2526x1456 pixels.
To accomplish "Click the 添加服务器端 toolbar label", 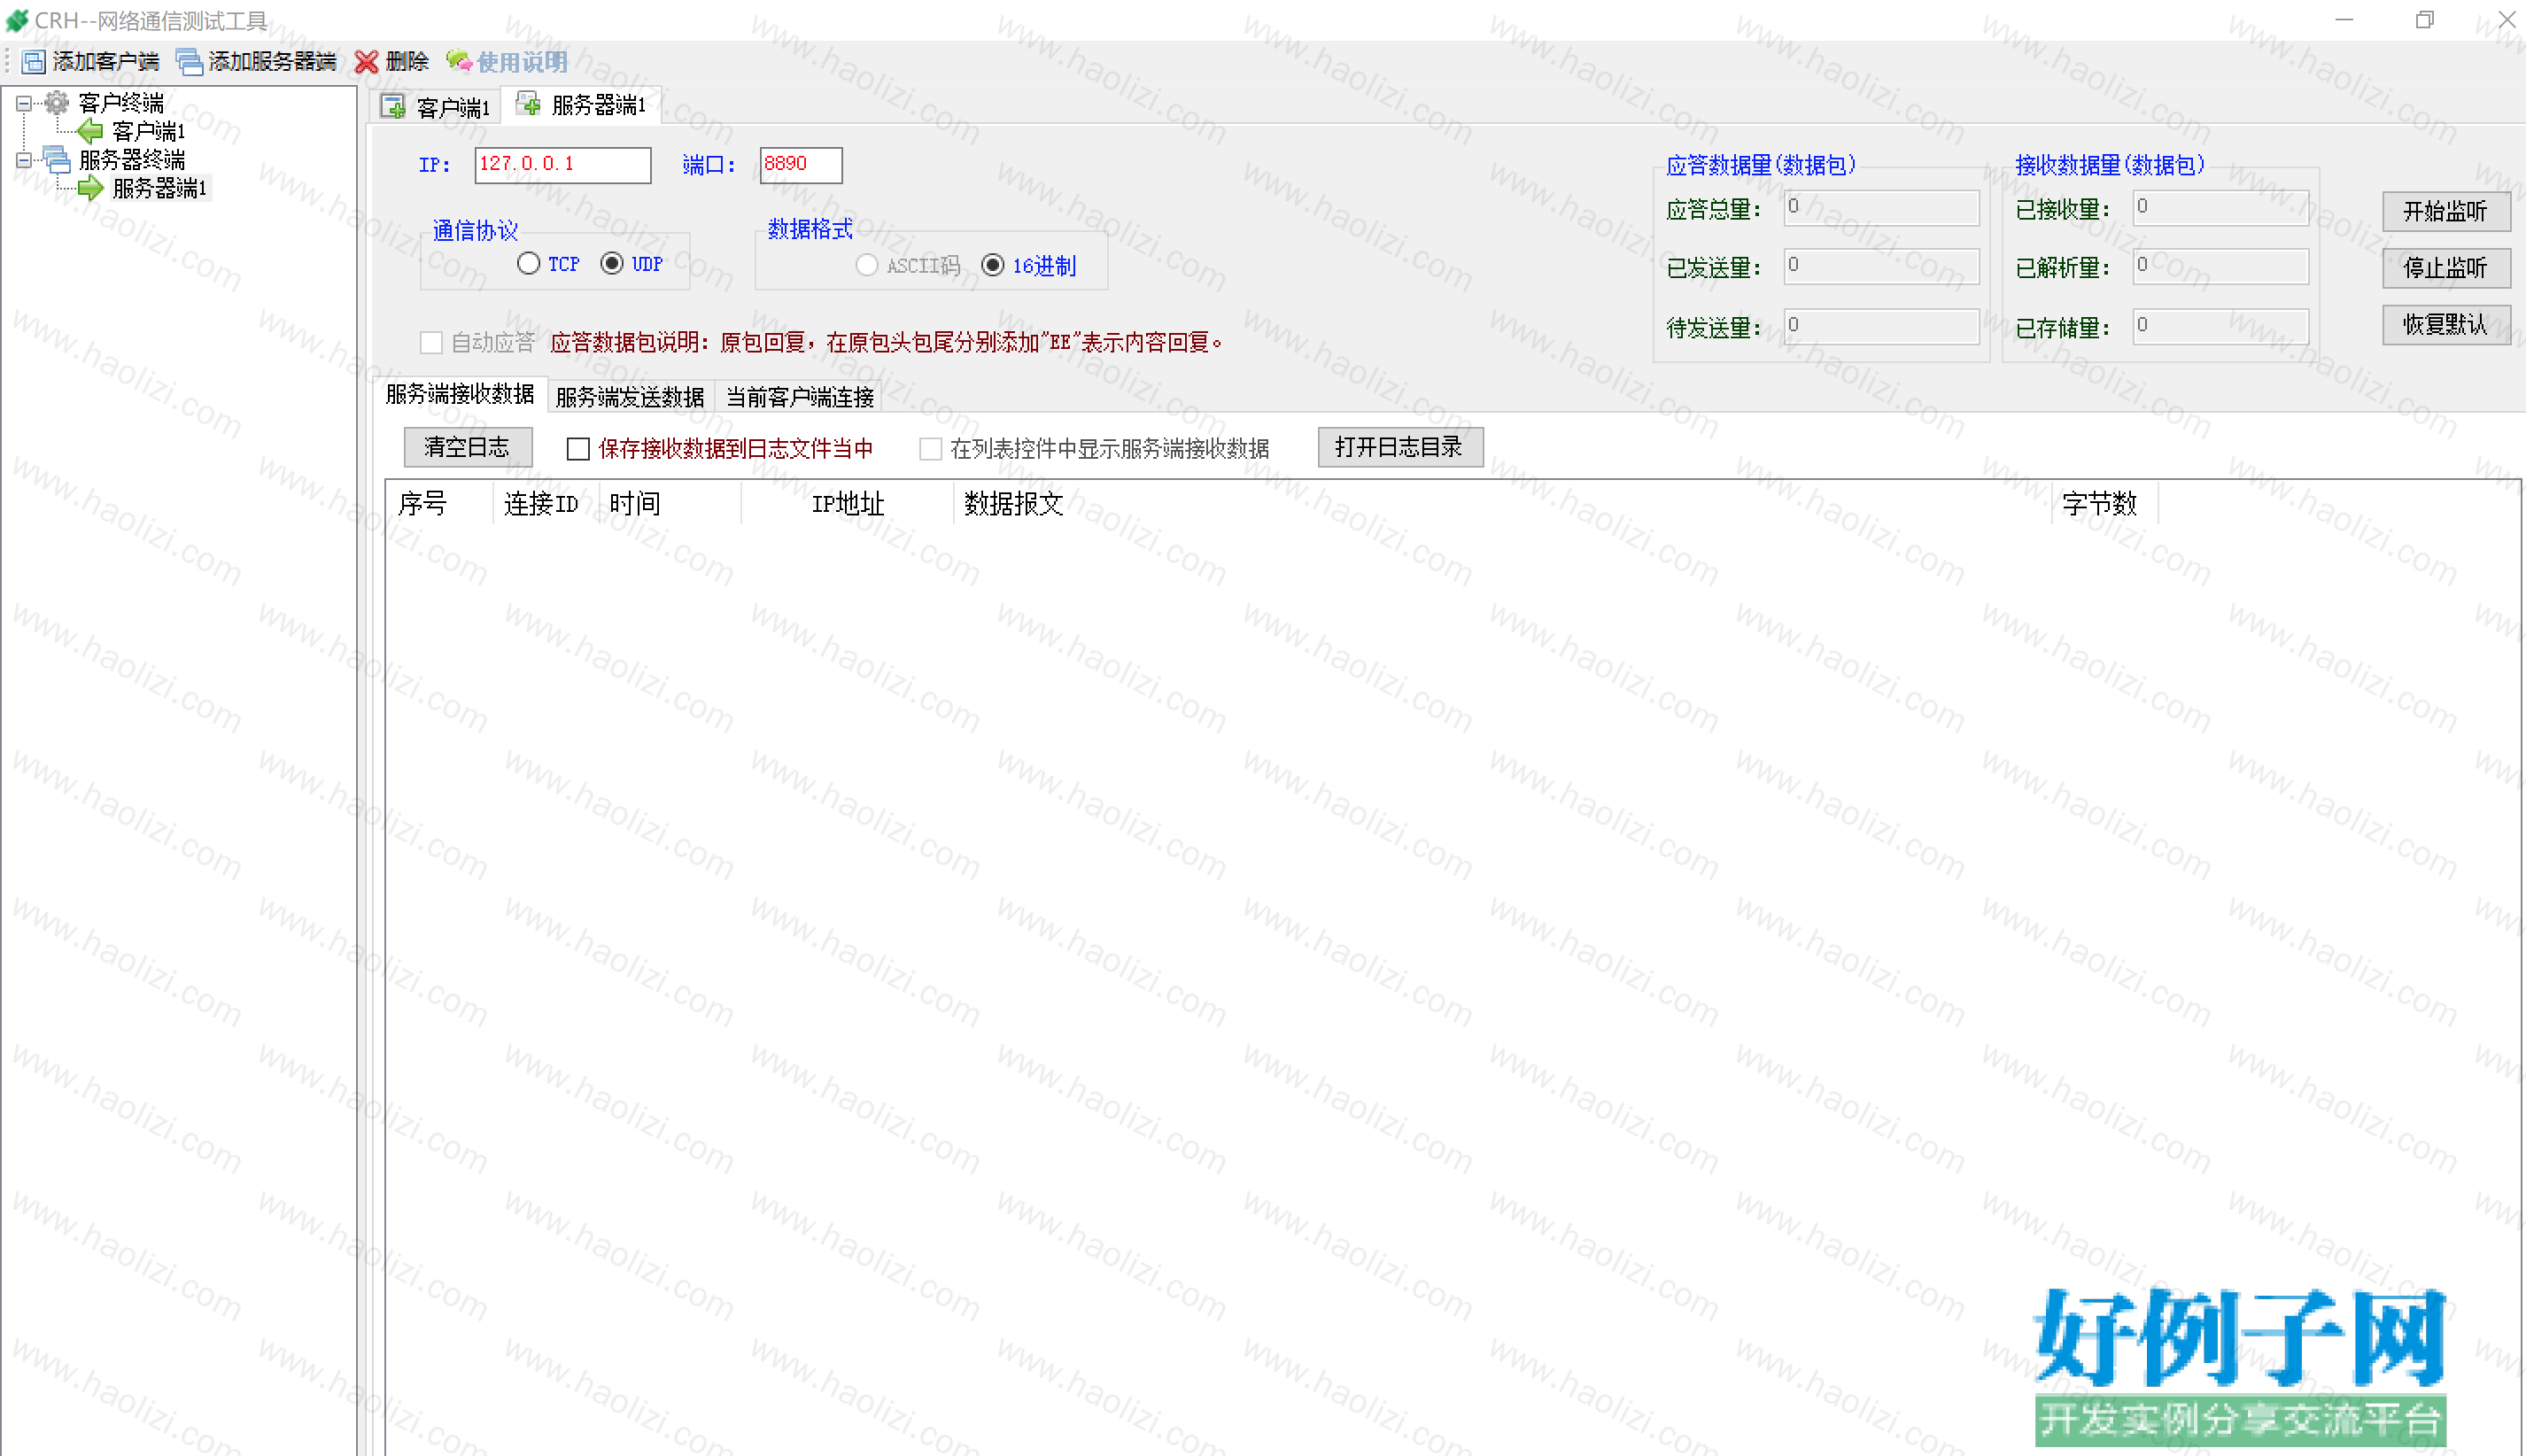I will tap(272, 62).
